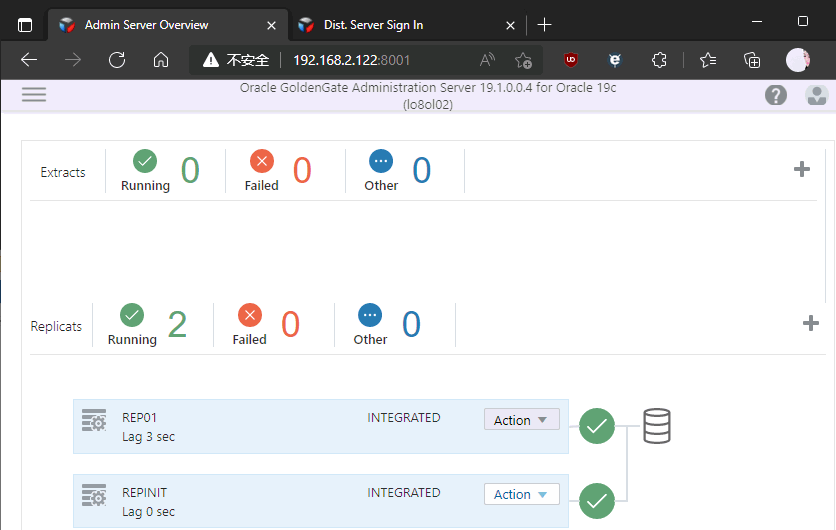This screenshot has width=836, height=530.
Task: Click the plus icon to add Extract
Action: pos(801,169)
